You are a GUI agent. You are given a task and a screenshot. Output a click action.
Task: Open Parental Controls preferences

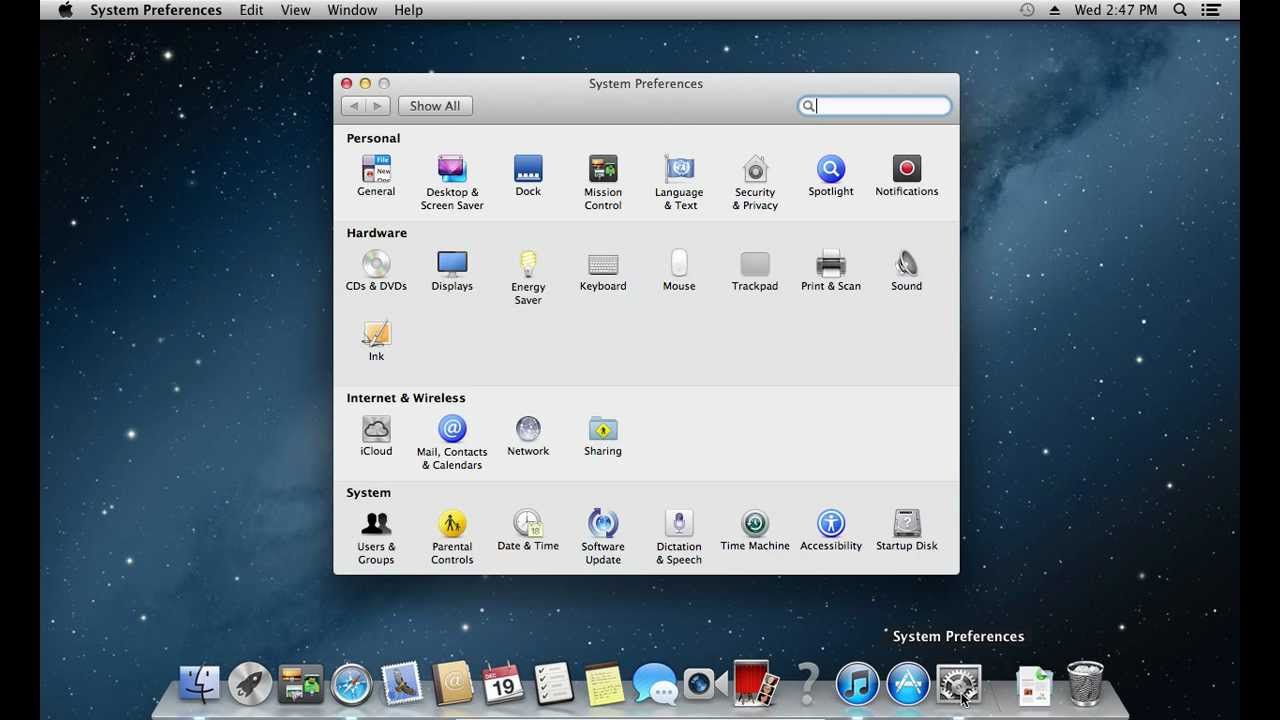click(x=452, y=537)
